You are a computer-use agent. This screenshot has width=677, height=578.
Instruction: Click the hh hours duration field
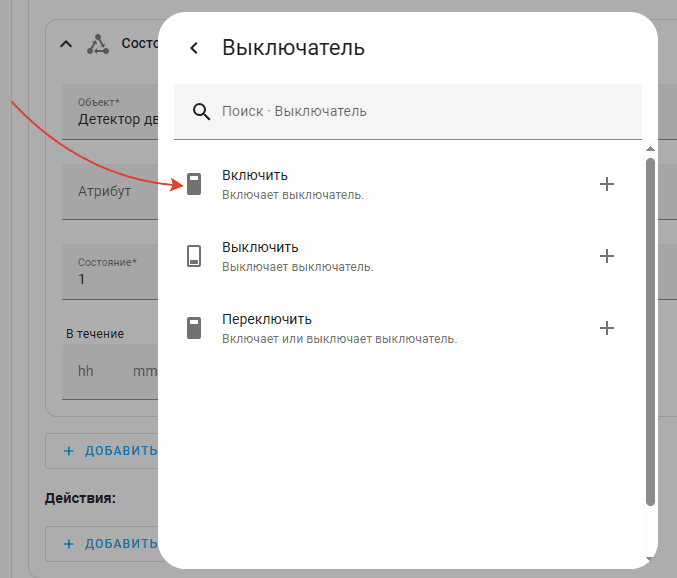pyautogui.click(x=86, y=371)
